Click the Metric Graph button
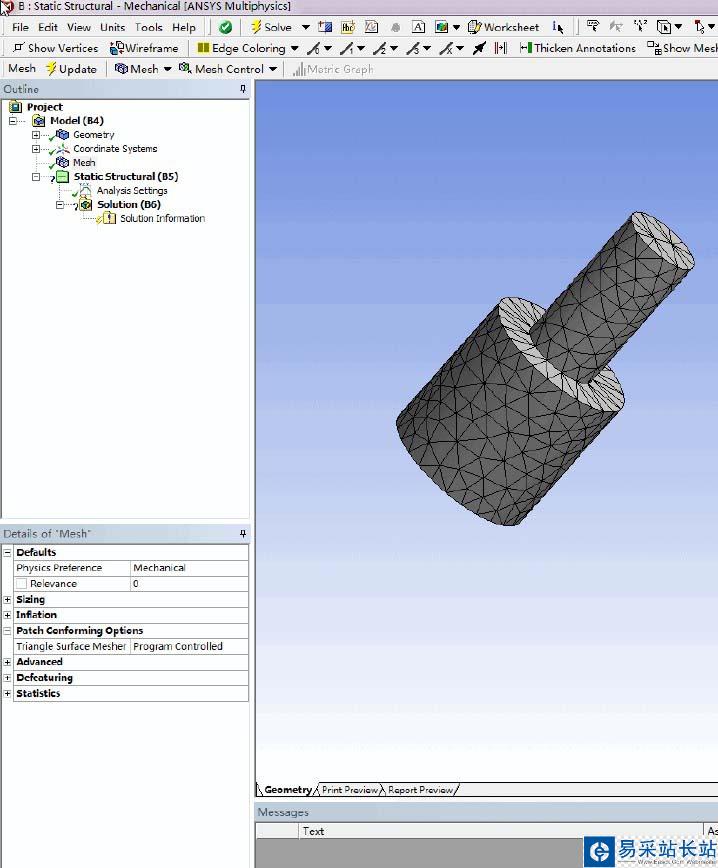 point(333,69)
